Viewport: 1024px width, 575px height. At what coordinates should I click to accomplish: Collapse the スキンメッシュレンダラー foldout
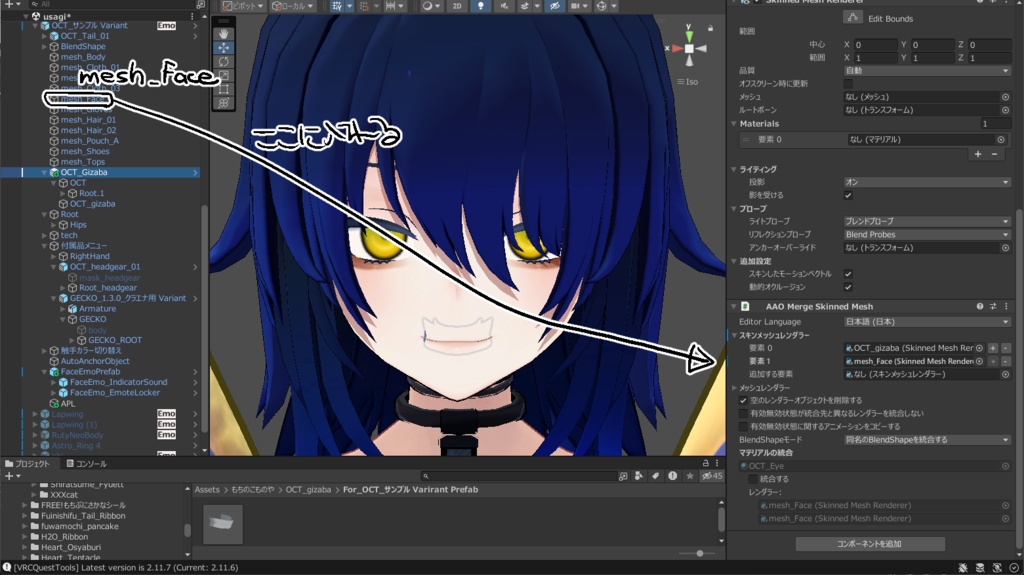click(734, 335)
